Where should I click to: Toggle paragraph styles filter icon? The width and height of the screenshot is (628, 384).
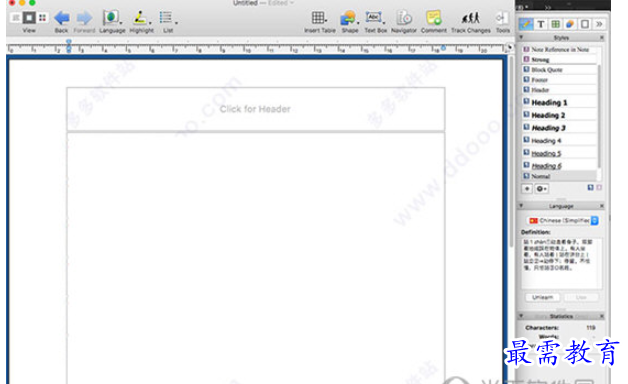point(590,187)
